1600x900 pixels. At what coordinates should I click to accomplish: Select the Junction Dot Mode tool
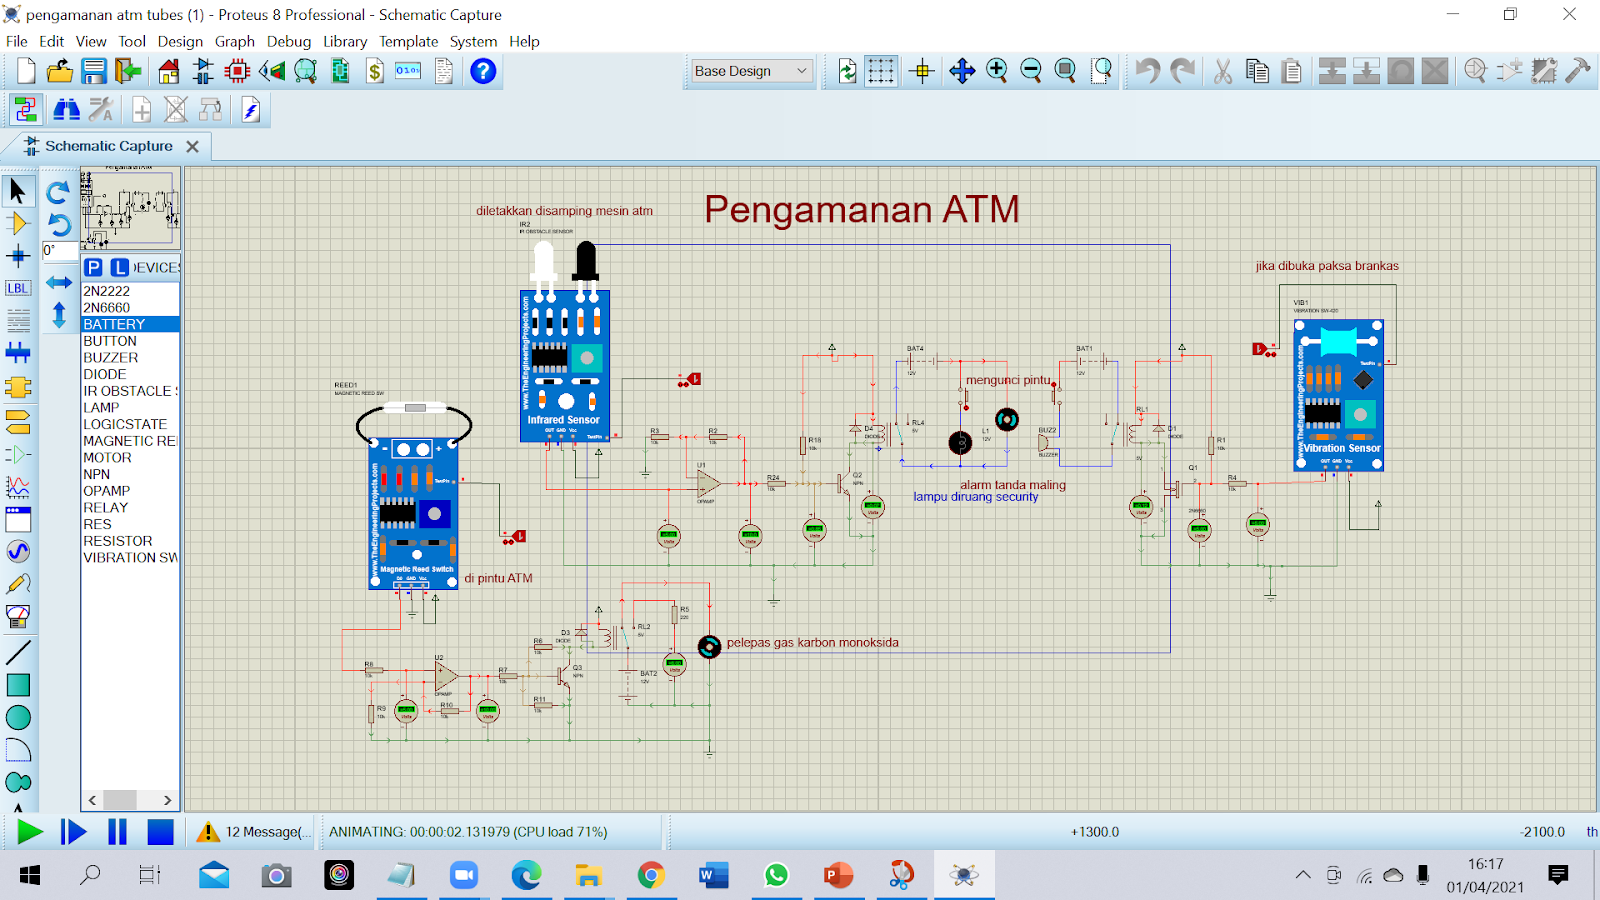18,256
